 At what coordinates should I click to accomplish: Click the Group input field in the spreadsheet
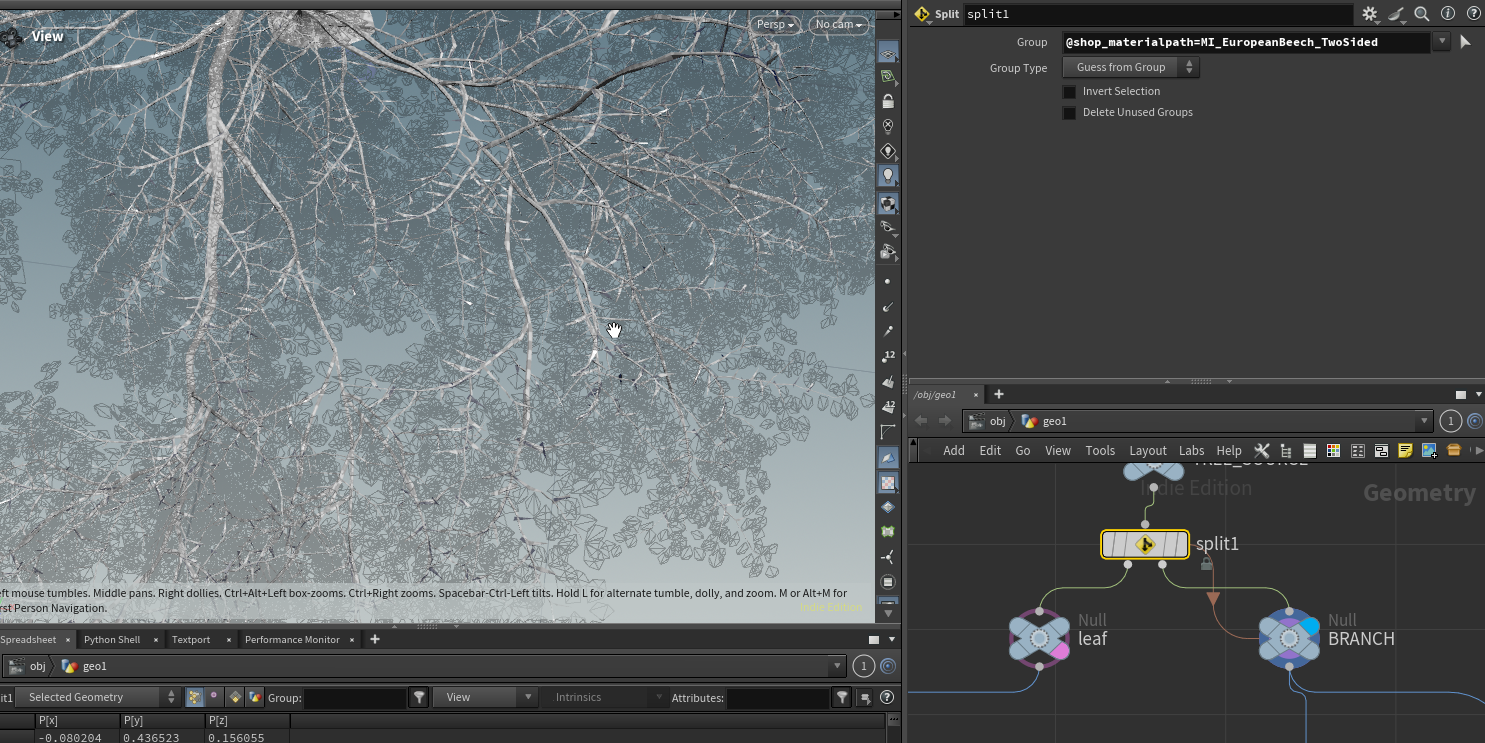[x=355, y=697]
